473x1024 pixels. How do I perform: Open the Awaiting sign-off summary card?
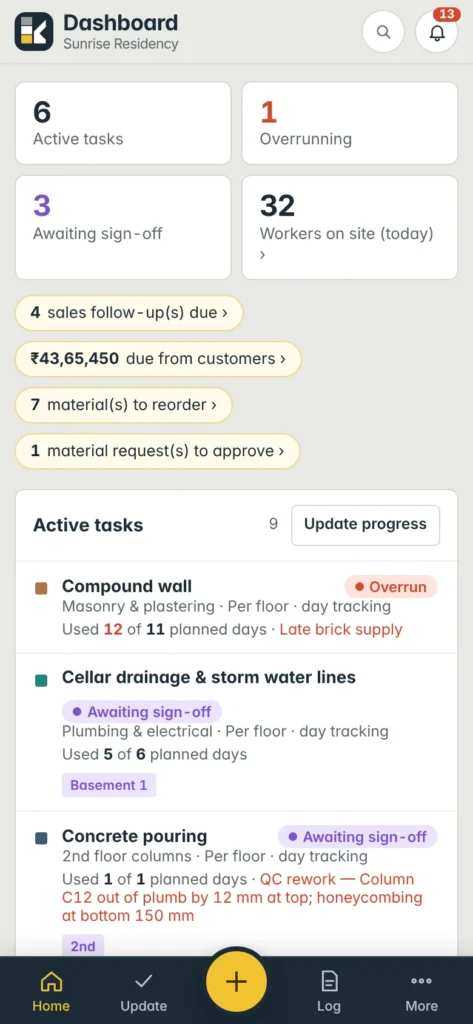click(x=123, y=227)
